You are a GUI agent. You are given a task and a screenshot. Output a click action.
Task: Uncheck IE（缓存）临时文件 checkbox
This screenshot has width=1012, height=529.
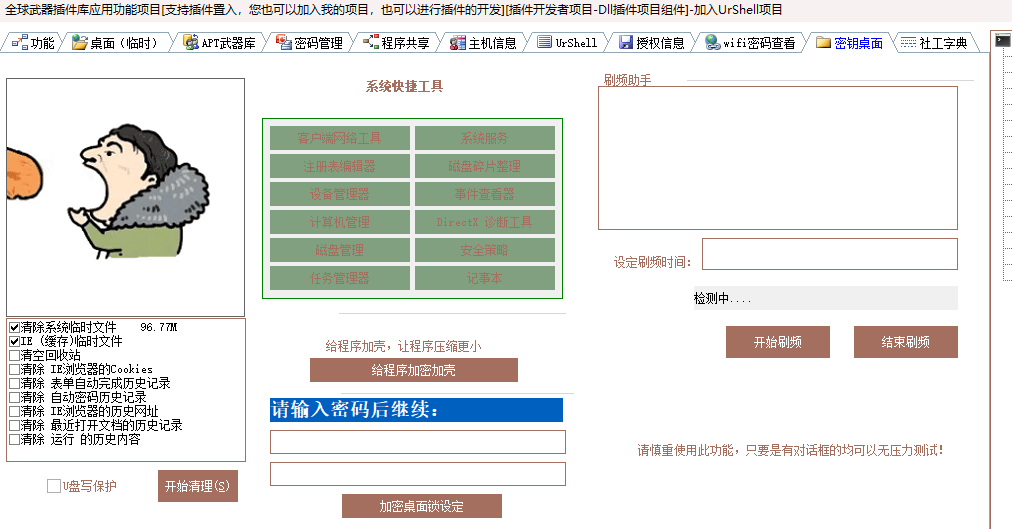[x=14, y=341]
